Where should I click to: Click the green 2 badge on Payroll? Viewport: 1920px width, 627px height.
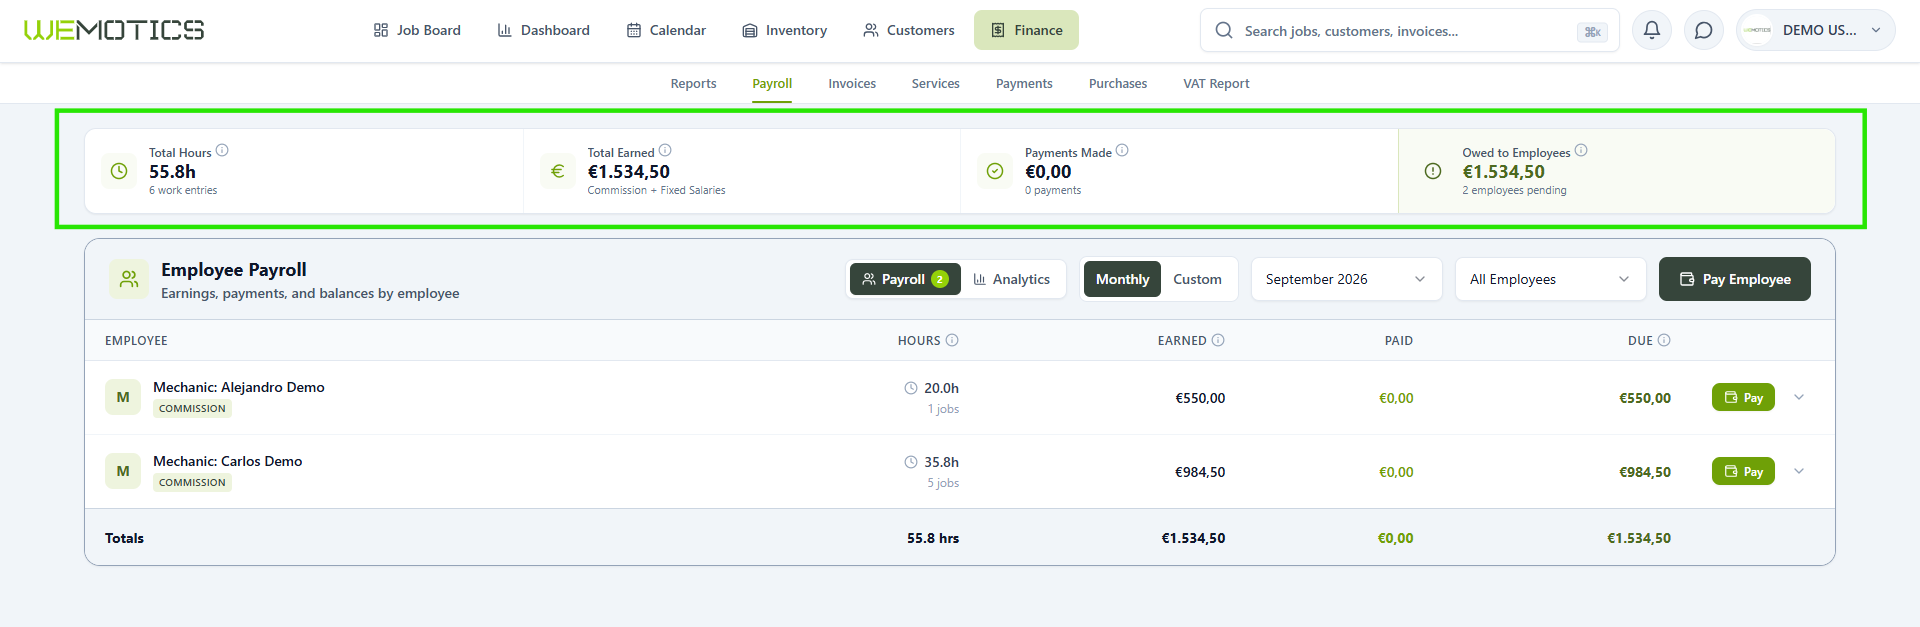940,279
